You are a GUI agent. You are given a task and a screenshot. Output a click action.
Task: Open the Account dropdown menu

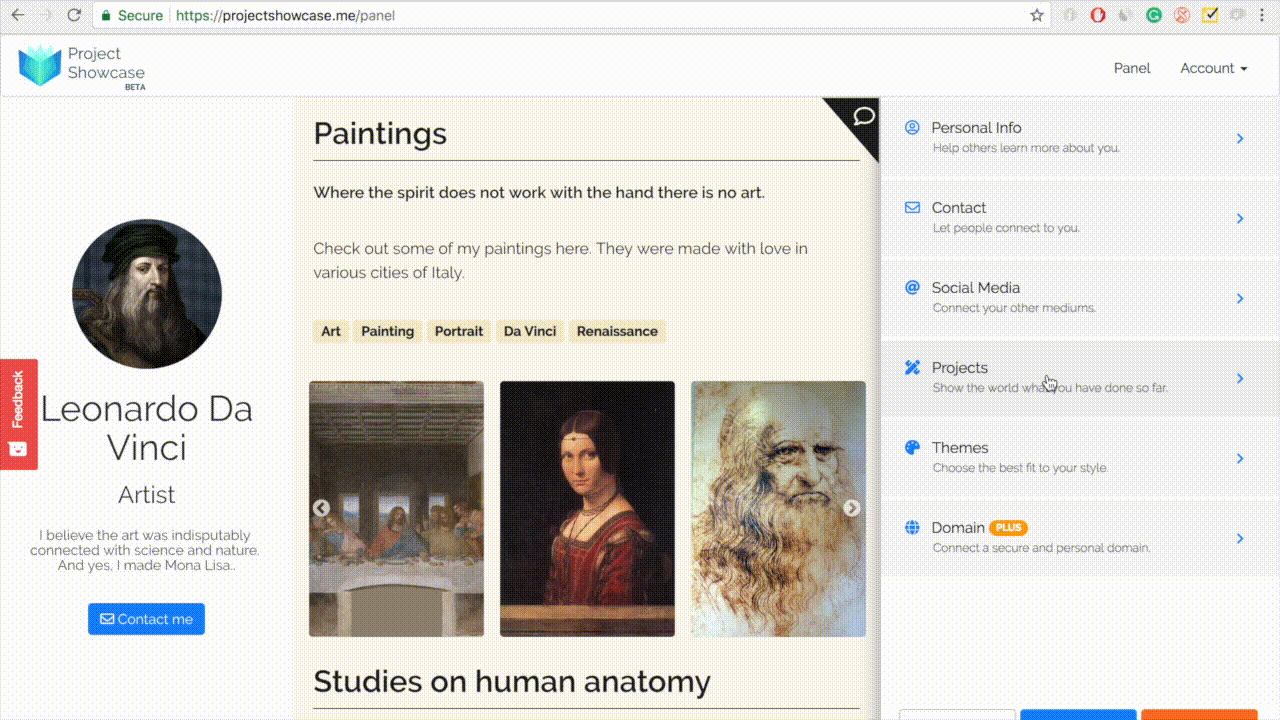pyautogui.click(x=1213, y=68)
